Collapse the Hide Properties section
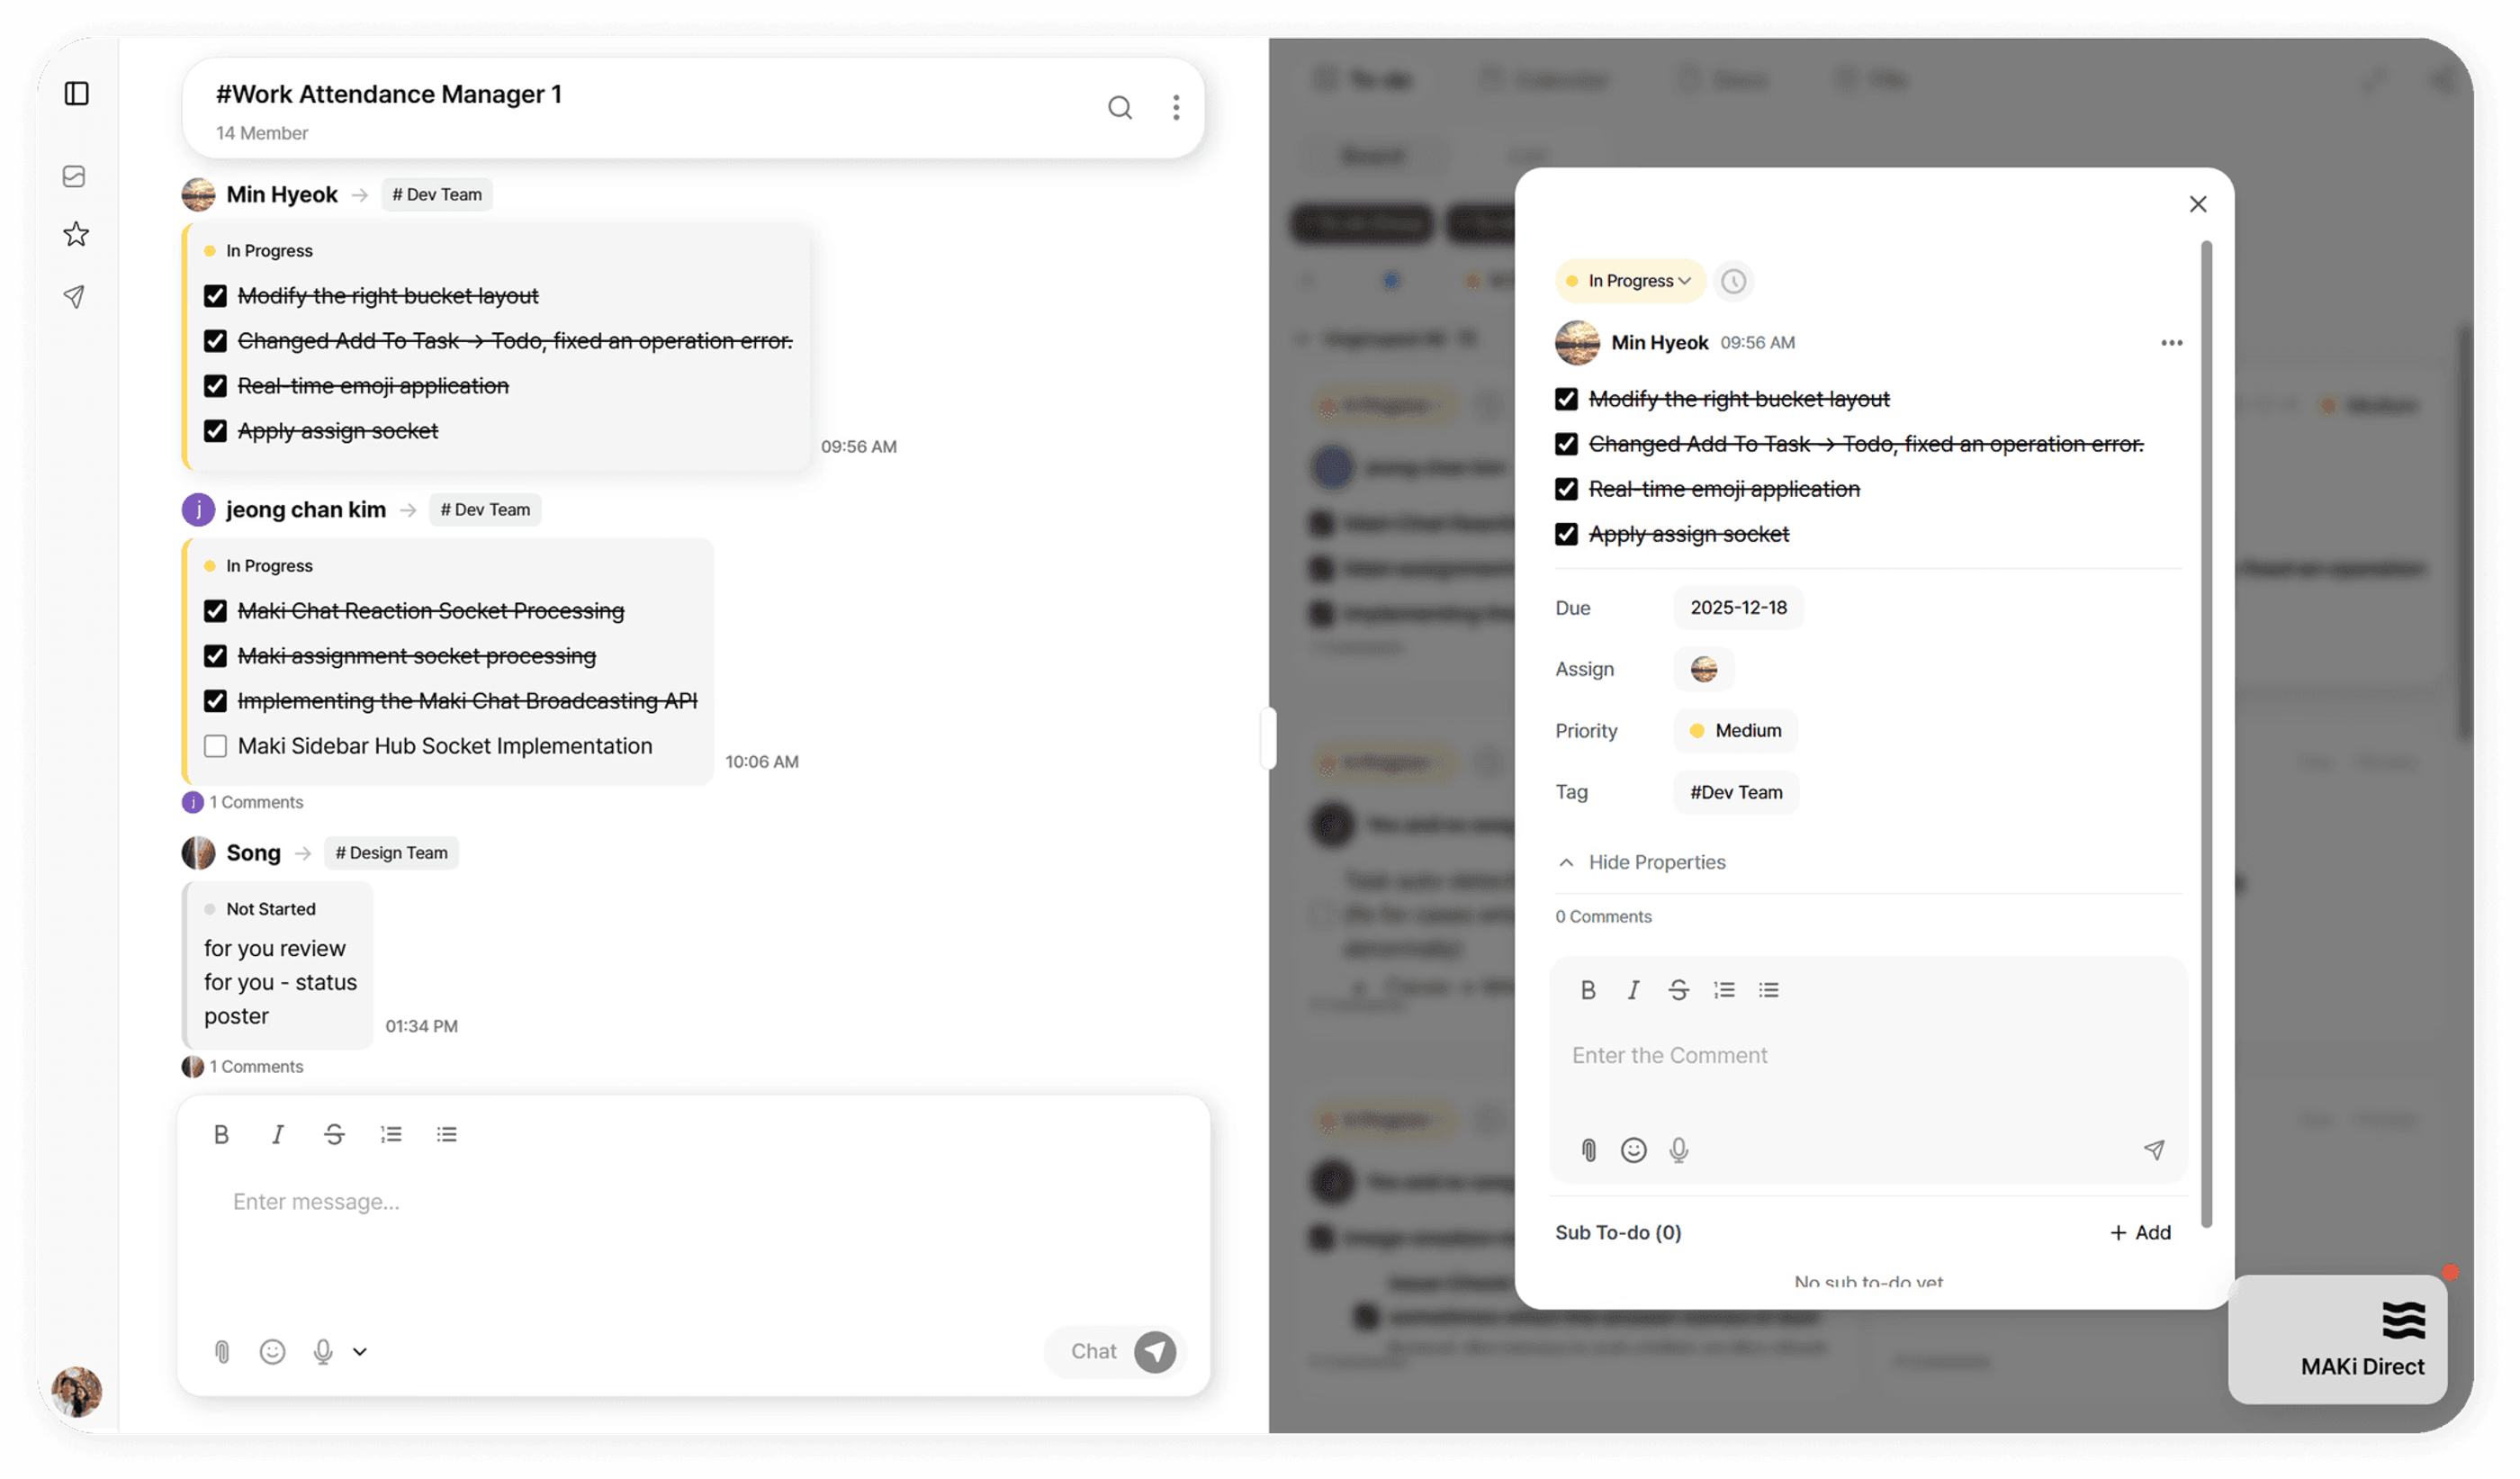Screen dimensions: 2520x1479 pos(1642,862)
